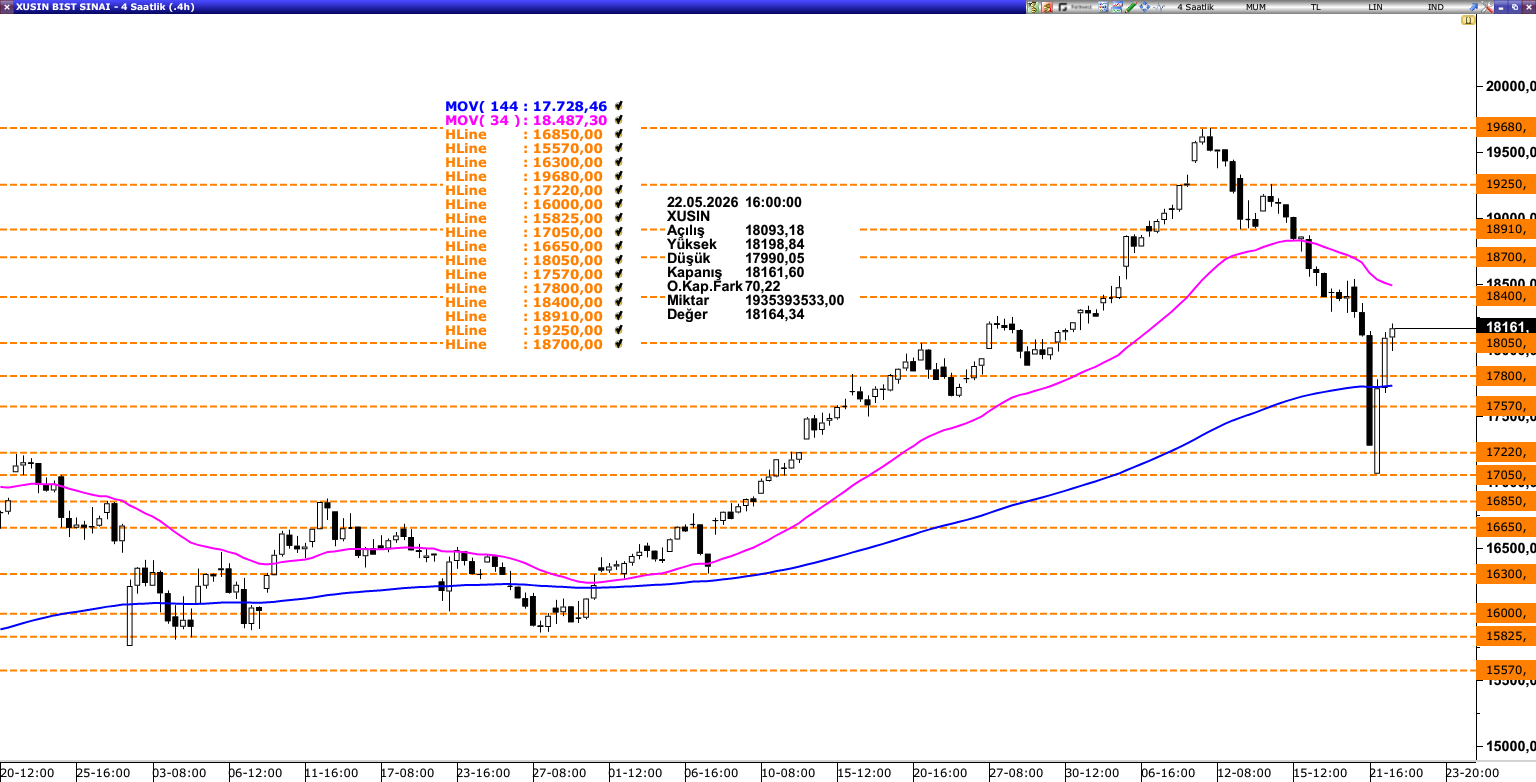1536x782 pixels.
Task: Click the current price 18161 marker on axis
Action: pyautogui.click(x=1506, y=326)
